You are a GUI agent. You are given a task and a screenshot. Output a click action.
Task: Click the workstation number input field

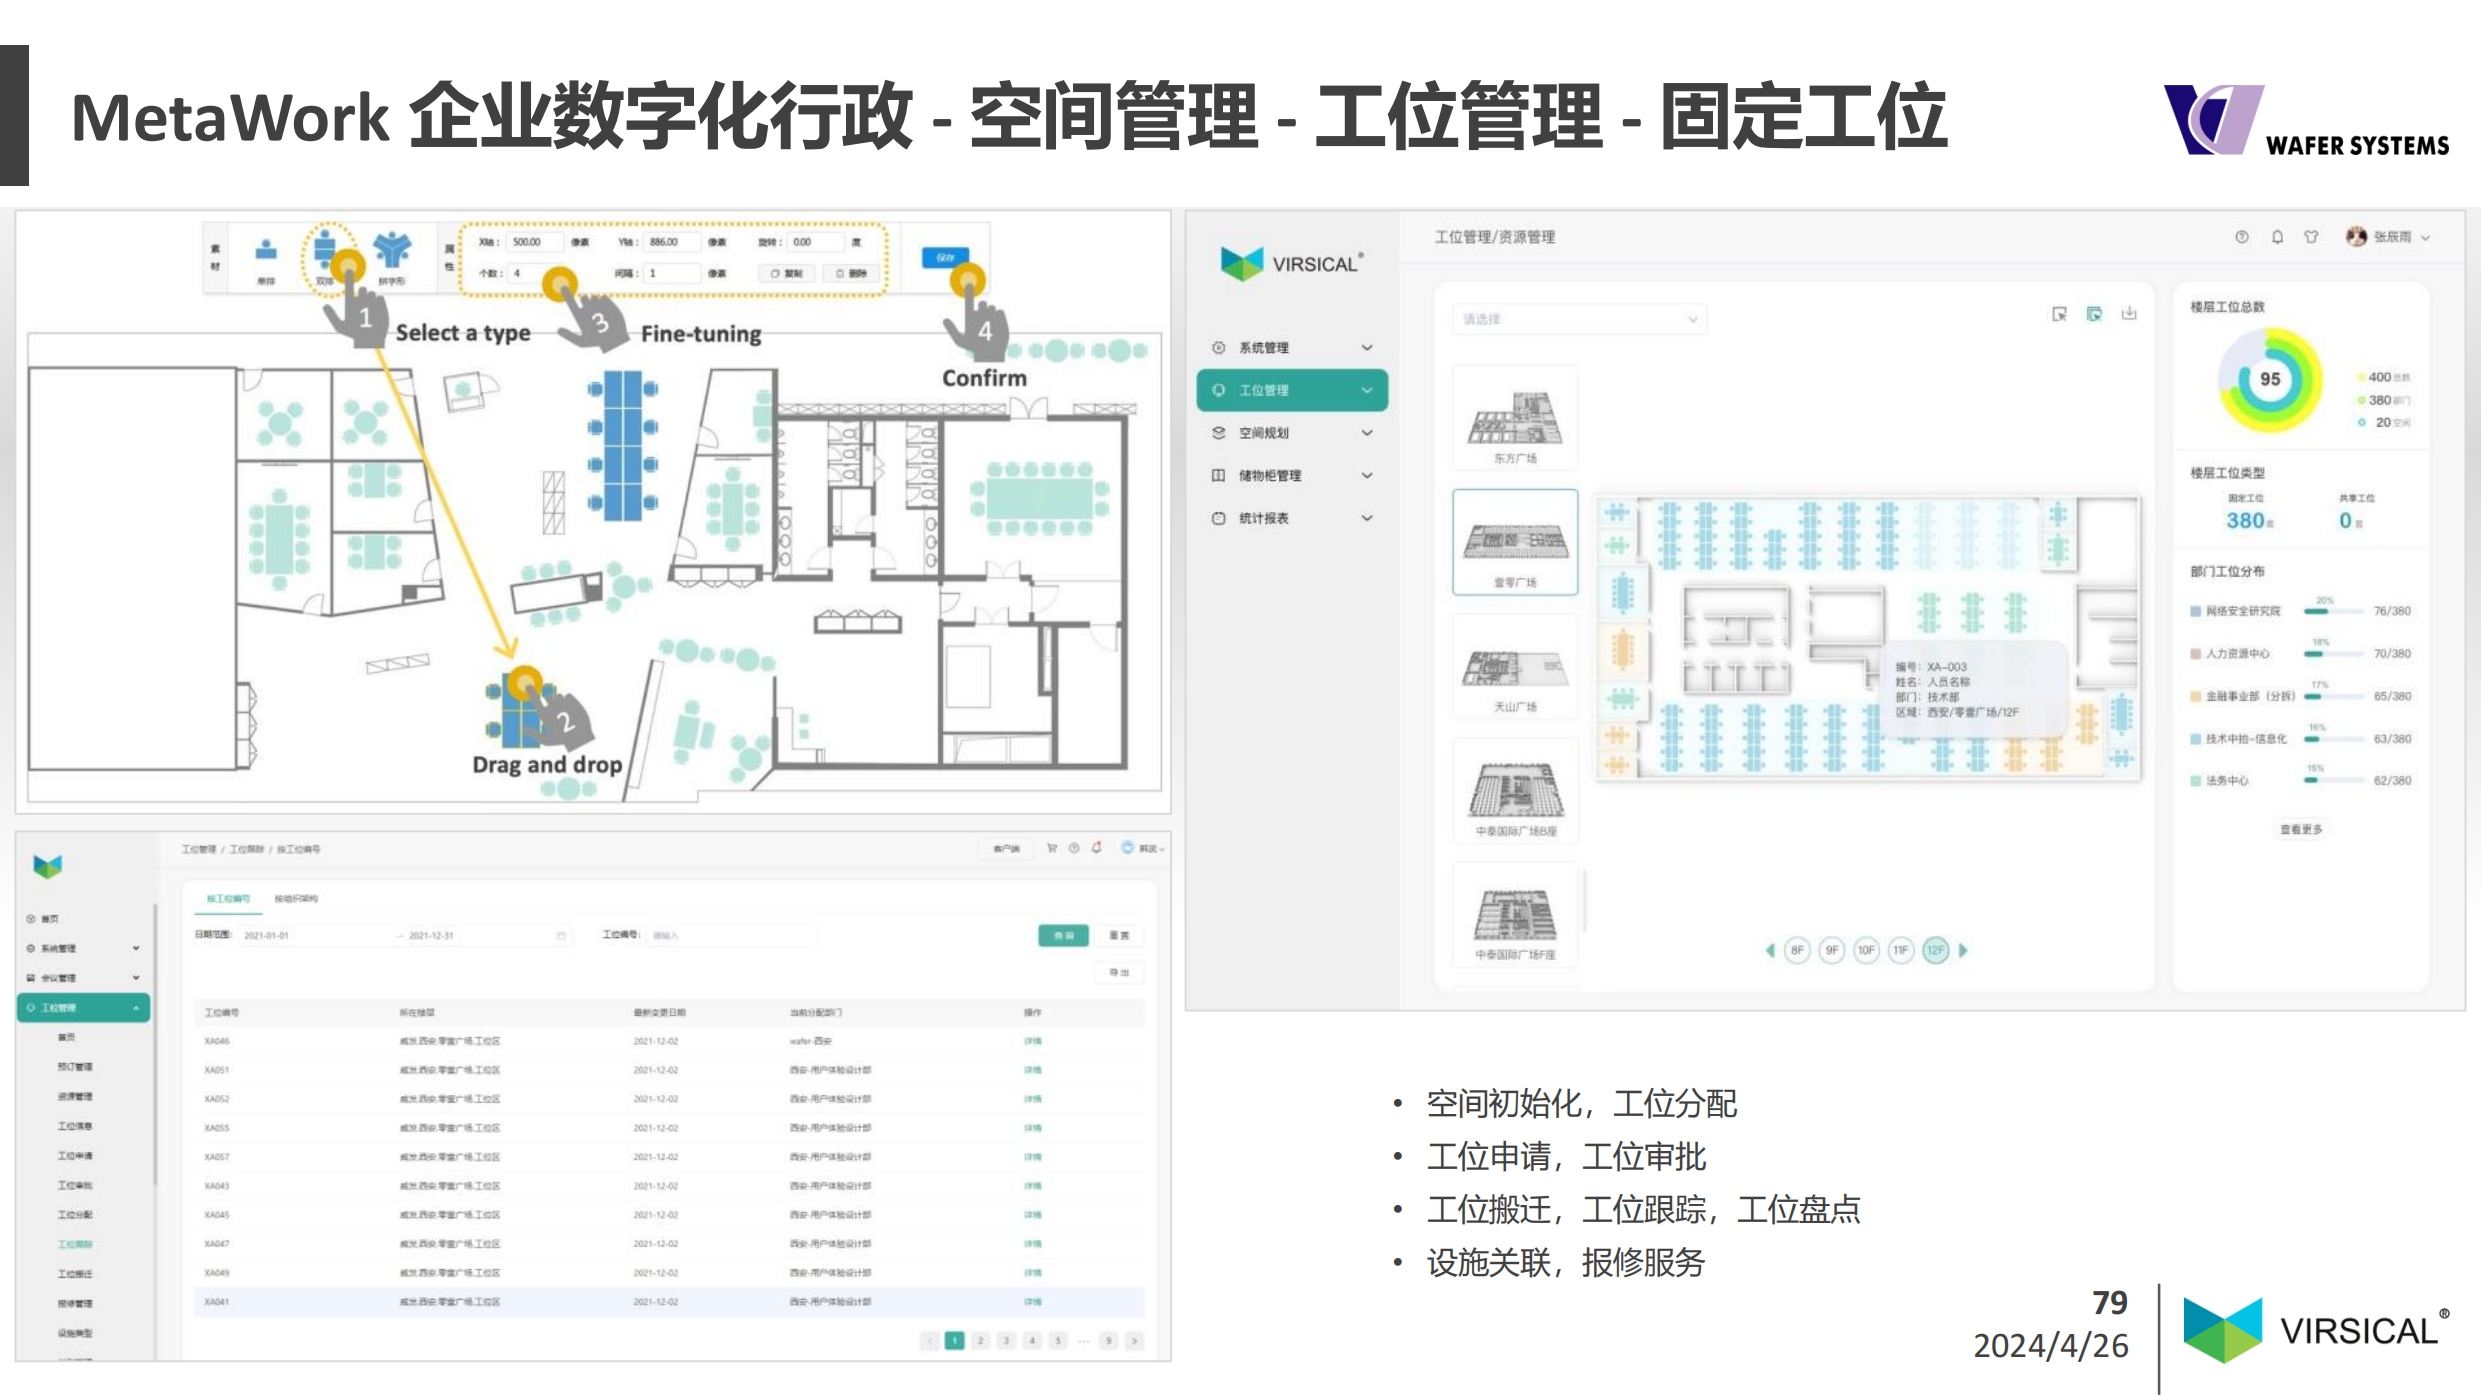pyautogui.click(x=731, y=936)
